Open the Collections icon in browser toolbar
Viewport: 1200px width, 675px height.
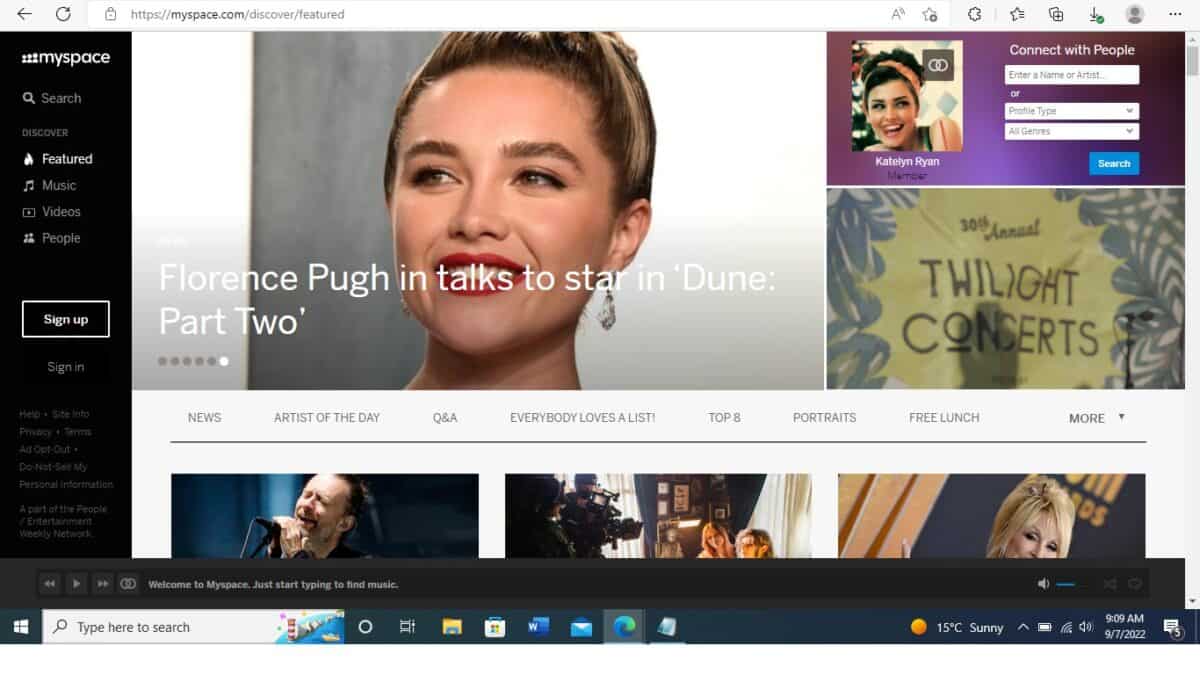point(1056,14)
